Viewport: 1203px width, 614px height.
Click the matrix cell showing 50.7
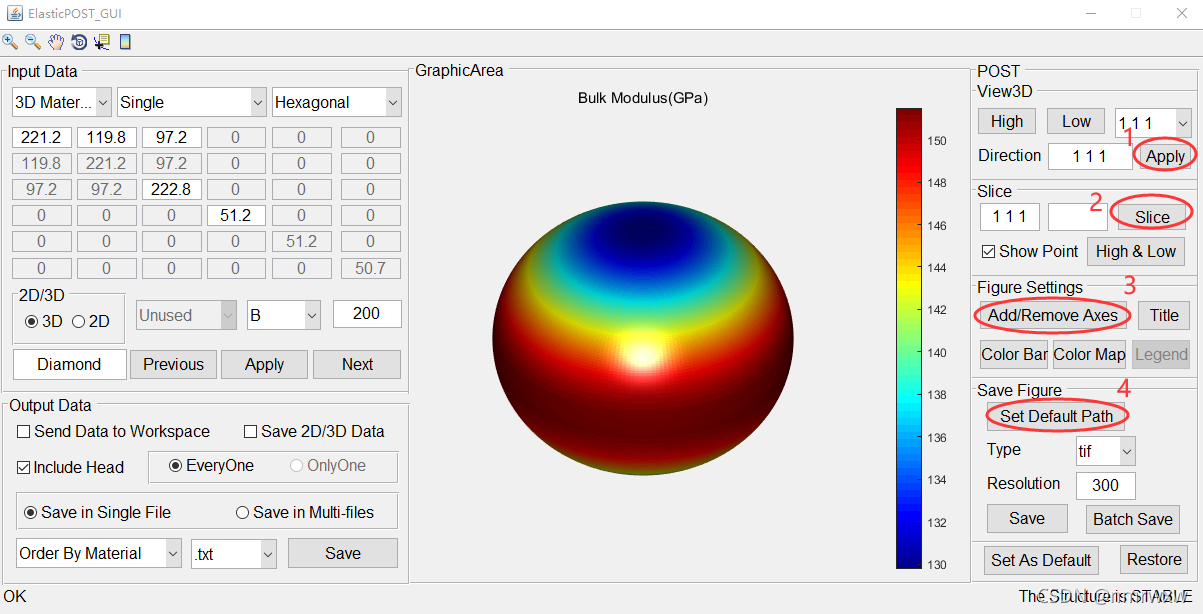click(x=370, y=268)
